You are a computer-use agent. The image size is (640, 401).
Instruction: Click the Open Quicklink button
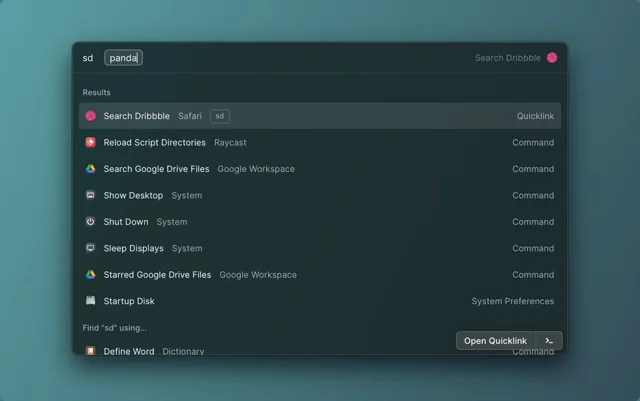tap(495, 341)
